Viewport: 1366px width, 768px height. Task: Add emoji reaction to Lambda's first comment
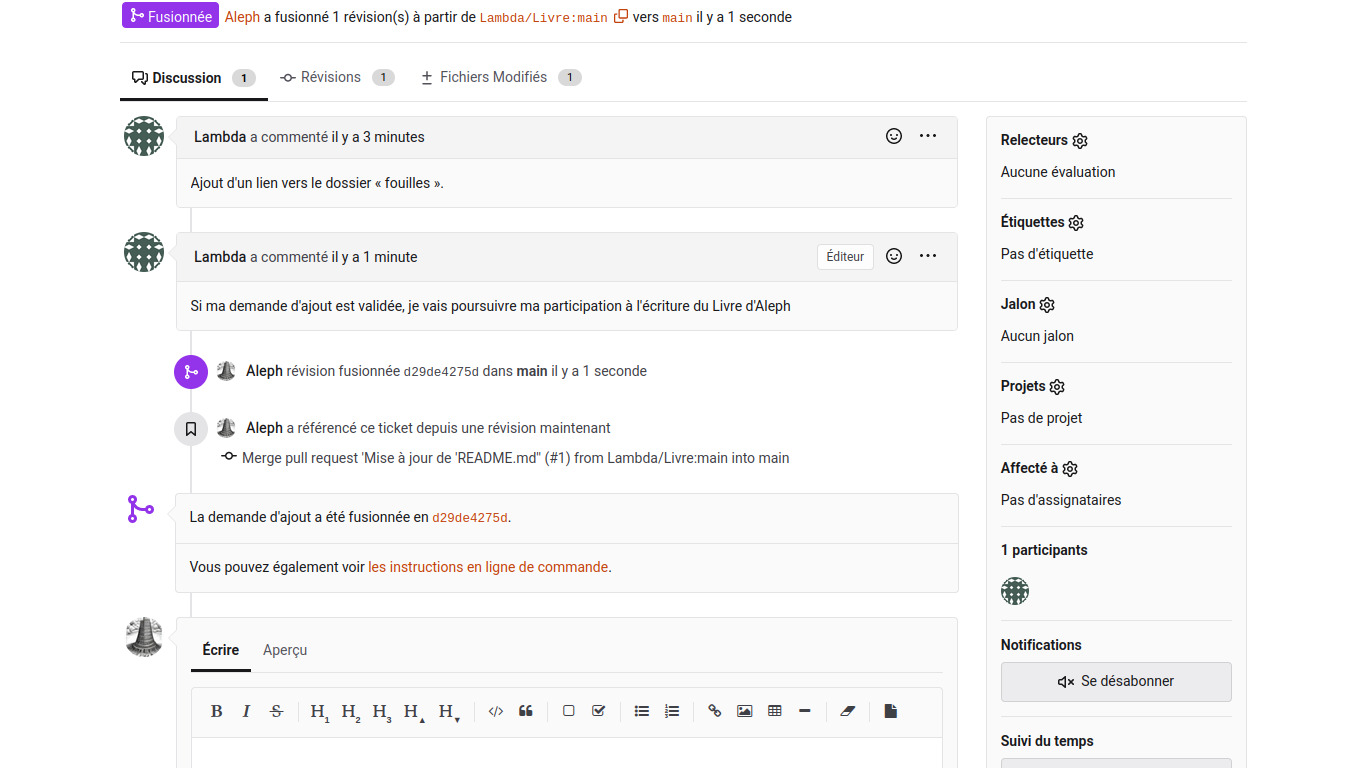[894, 136]
